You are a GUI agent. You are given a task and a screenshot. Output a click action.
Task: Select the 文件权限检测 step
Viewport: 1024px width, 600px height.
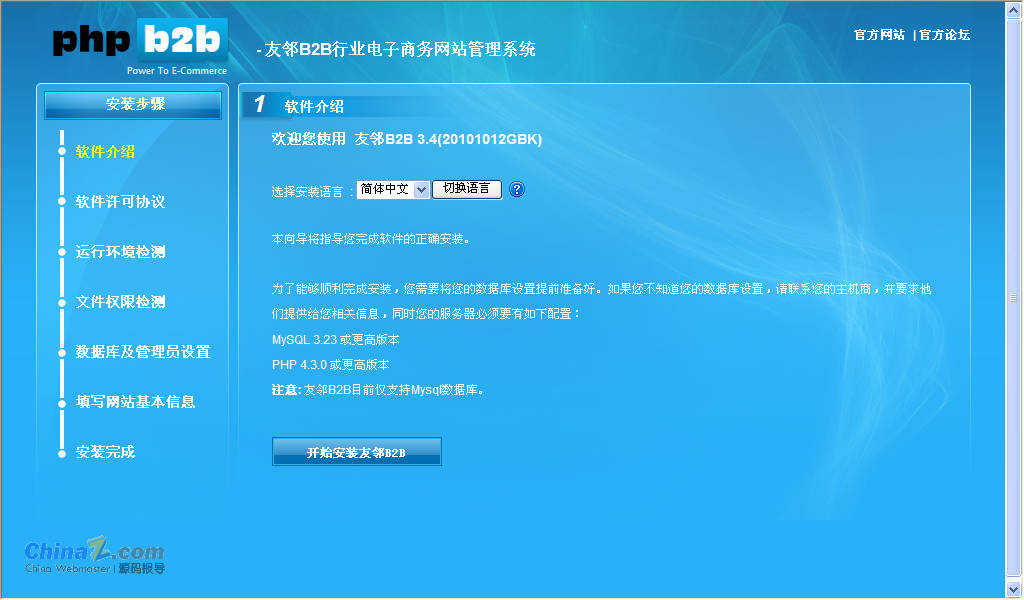click(120, 302)
